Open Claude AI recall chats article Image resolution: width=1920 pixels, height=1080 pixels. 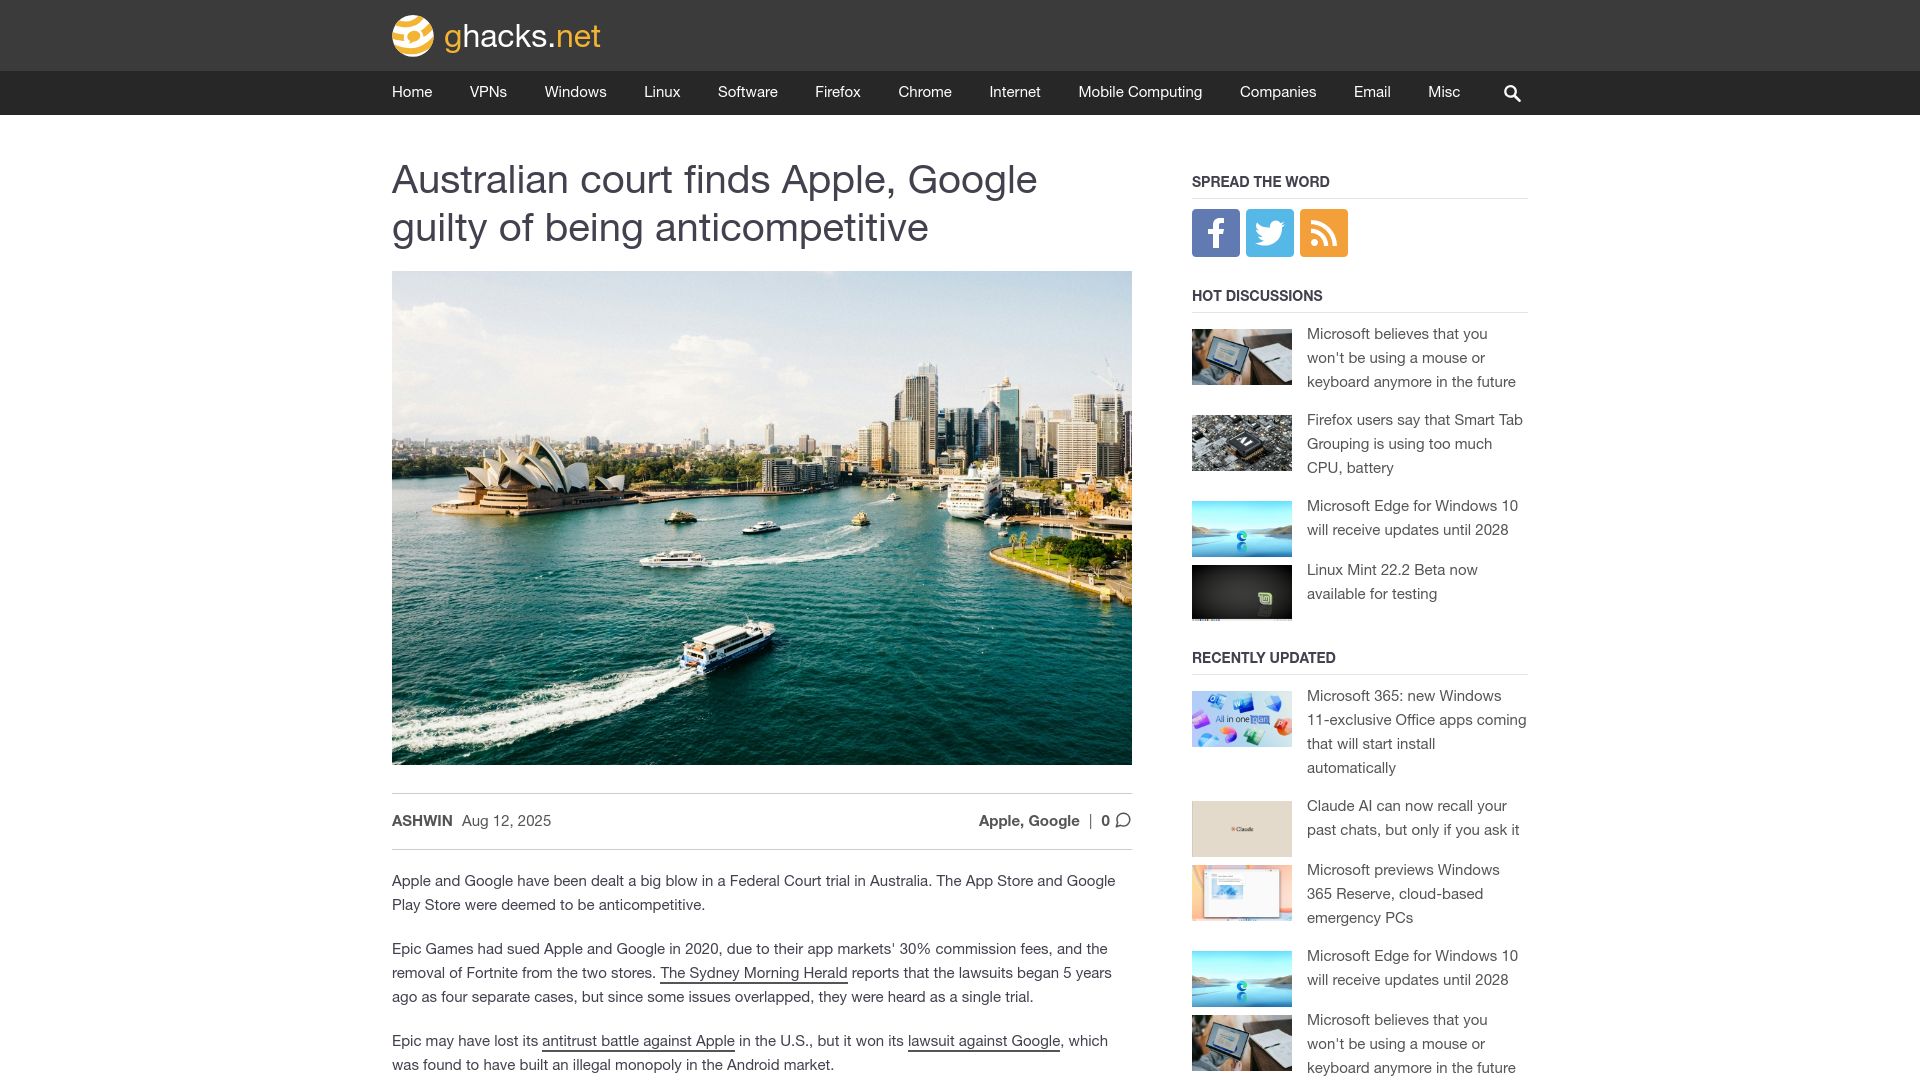click(1413, 818)
